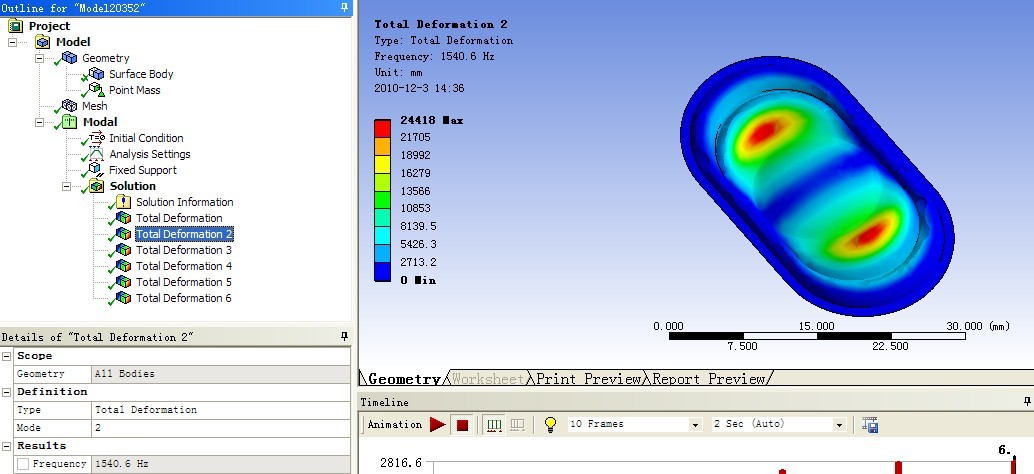Select the Fixed Support item

coord(142,170)
